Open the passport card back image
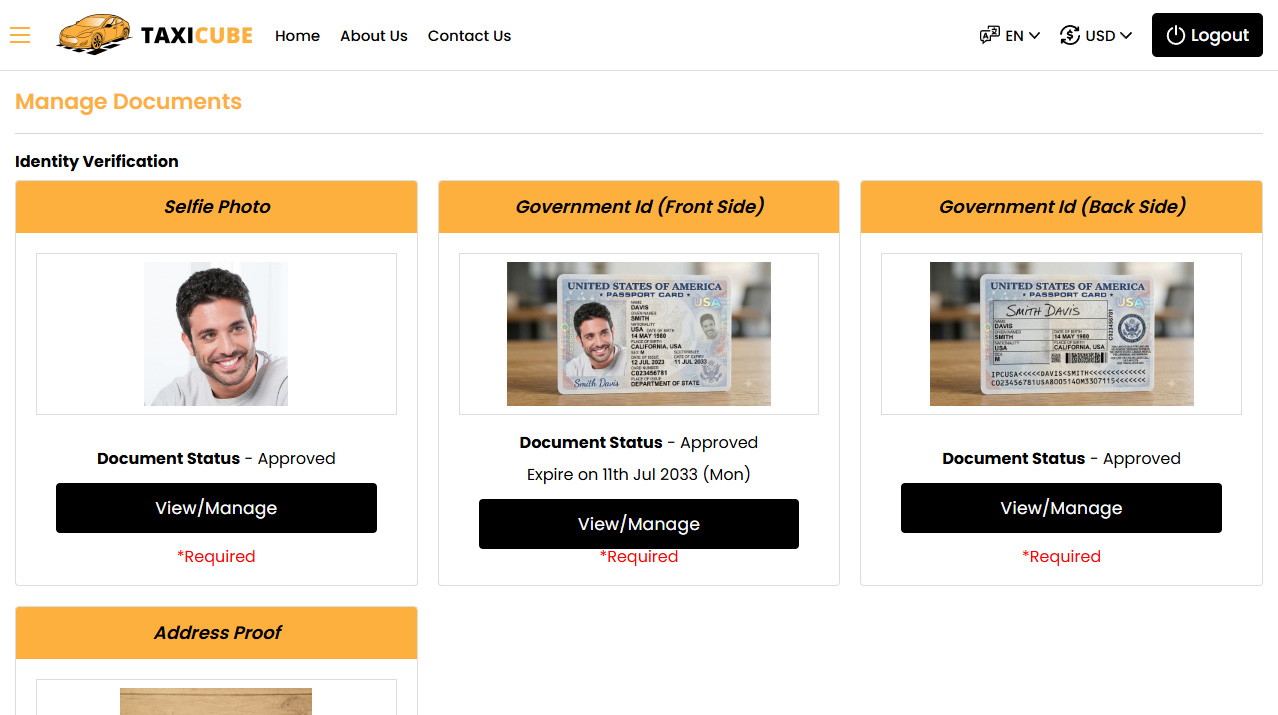The width and height of the screenshot is (1278, 715). [1062, 334]
